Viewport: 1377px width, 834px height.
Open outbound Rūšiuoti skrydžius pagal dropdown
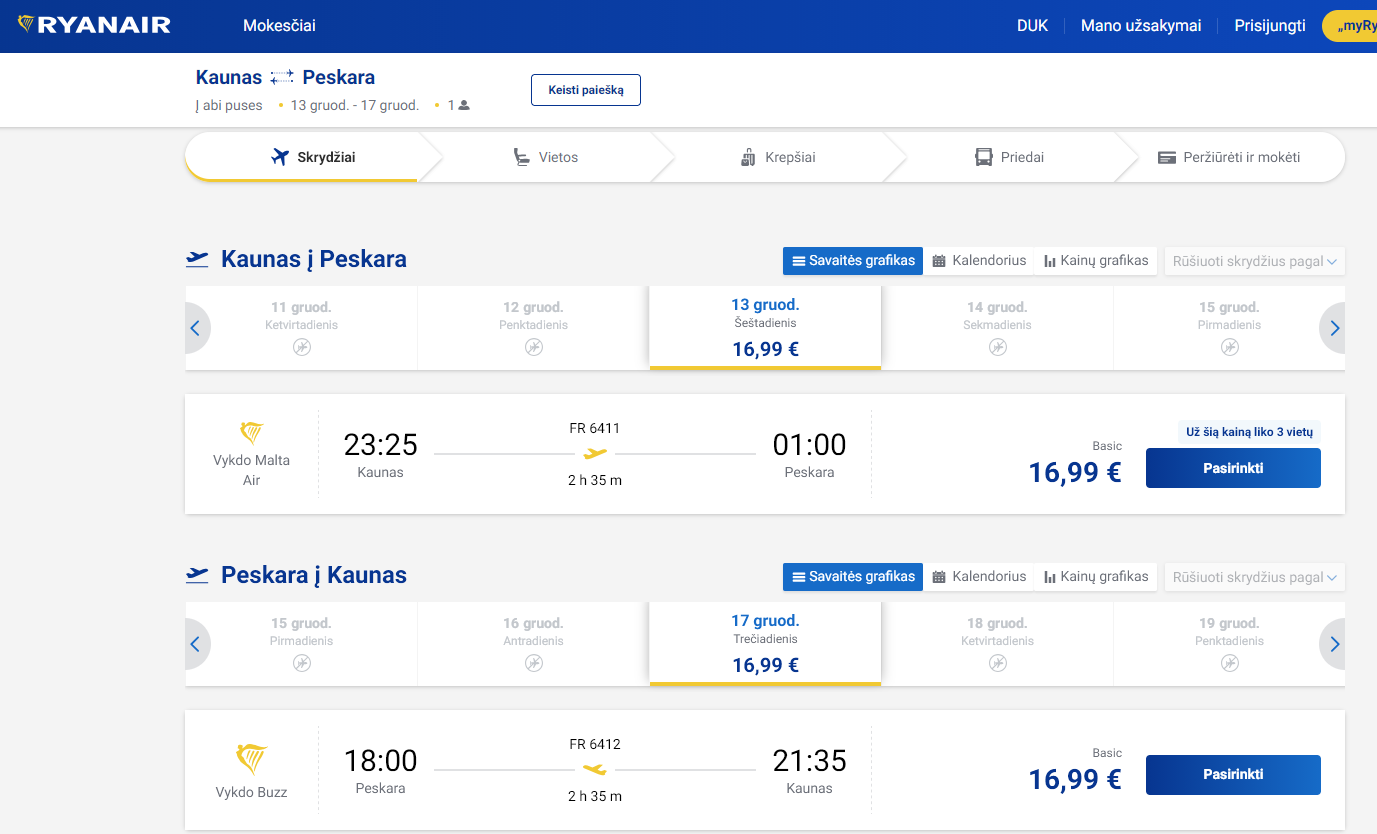[1254, 262]
